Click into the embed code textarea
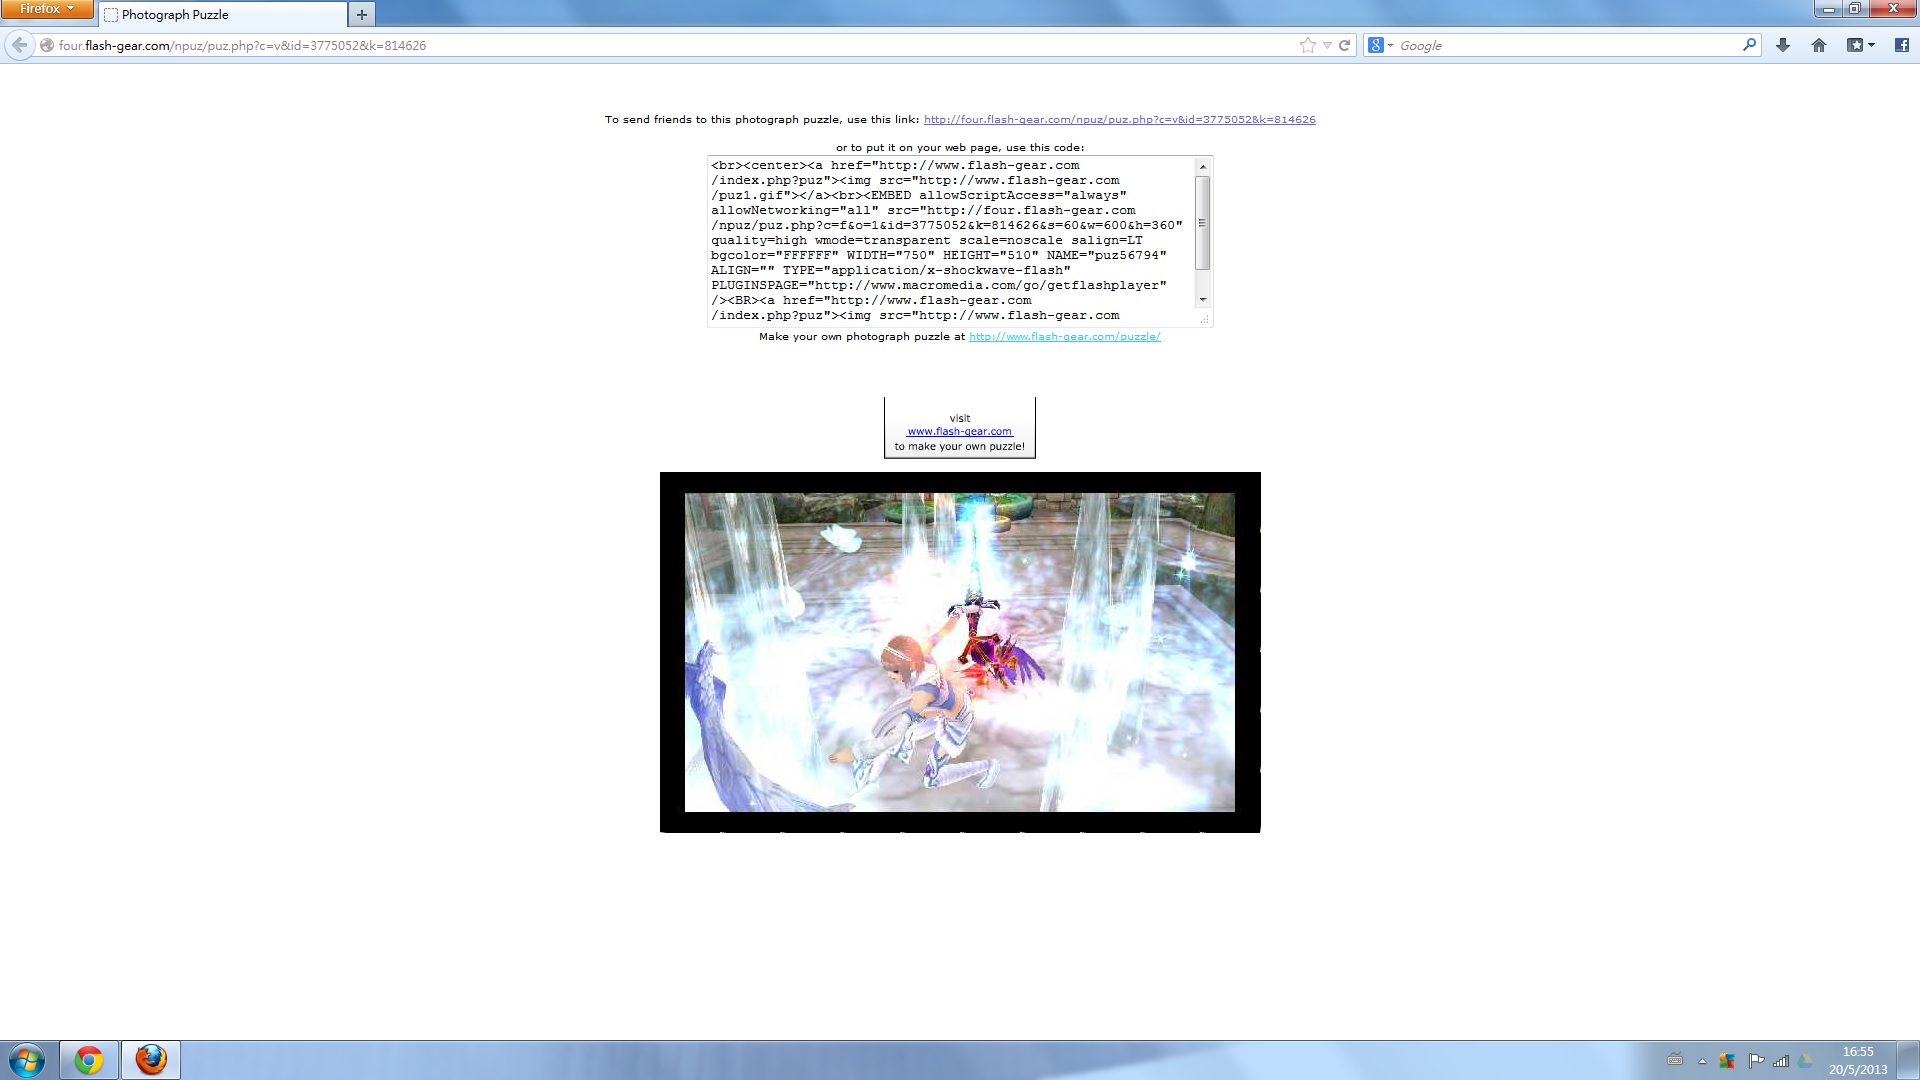The image size is (1920, 1080). (x=950, y=240)
